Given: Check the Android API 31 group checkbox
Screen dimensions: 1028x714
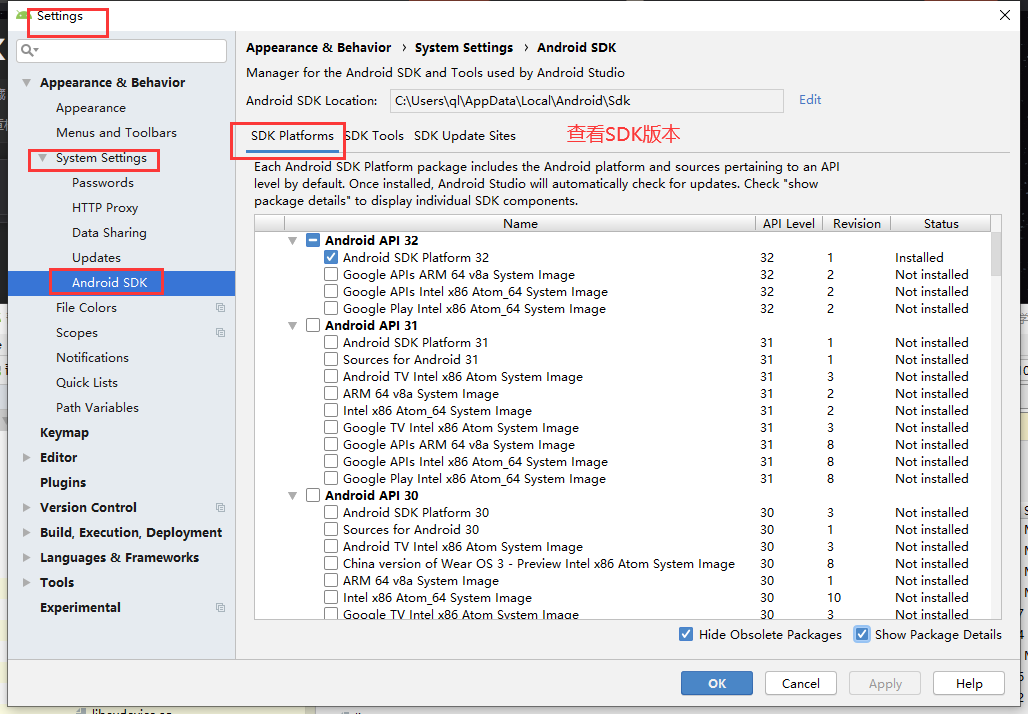Looking at the screenshot, I should 313,325.
